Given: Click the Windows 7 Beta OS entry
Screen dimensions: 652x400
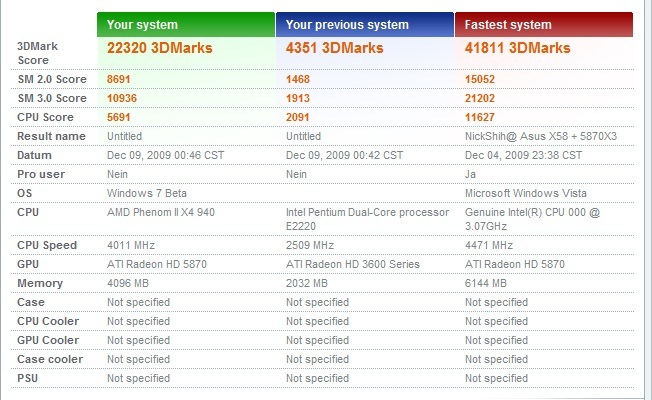Looking at the screenshot, I should click(147, 193).
